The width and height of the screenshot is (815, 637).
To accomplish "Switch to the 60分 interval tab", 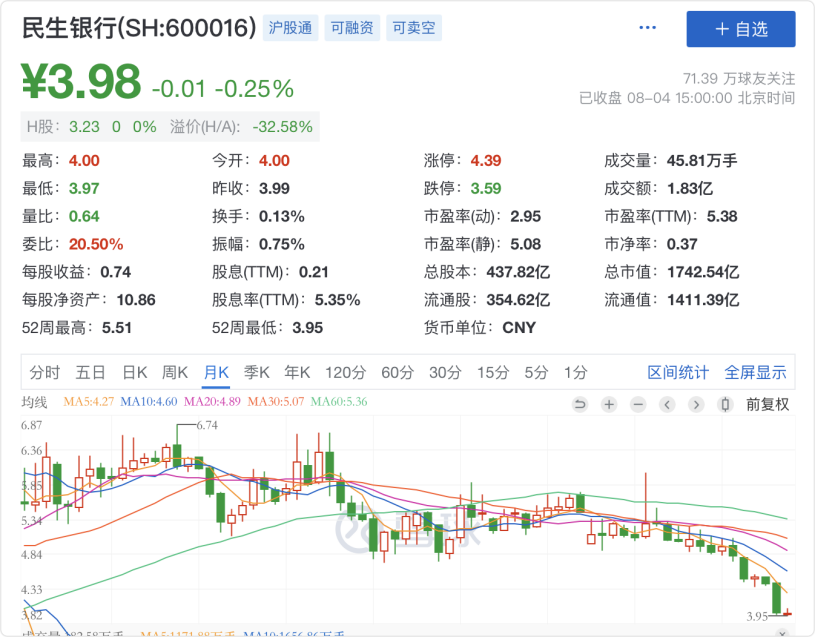I will point(398,372).
